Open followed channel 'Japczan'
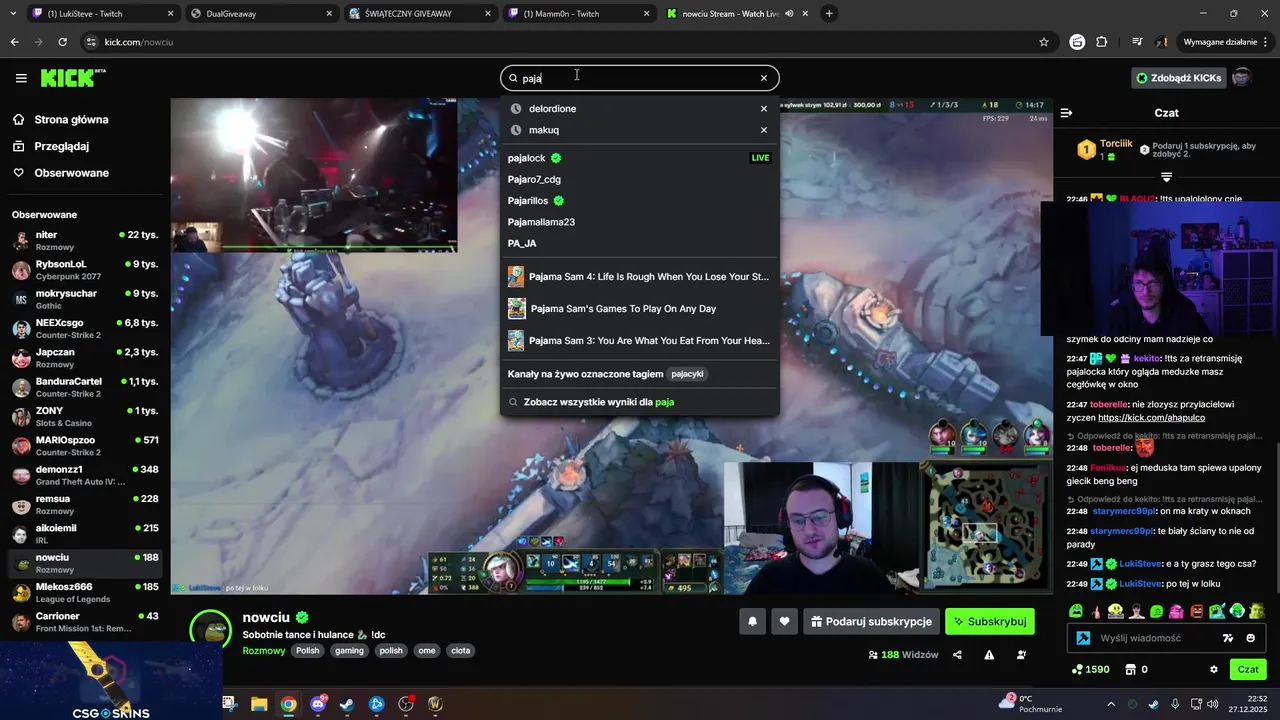 [84, 358]
